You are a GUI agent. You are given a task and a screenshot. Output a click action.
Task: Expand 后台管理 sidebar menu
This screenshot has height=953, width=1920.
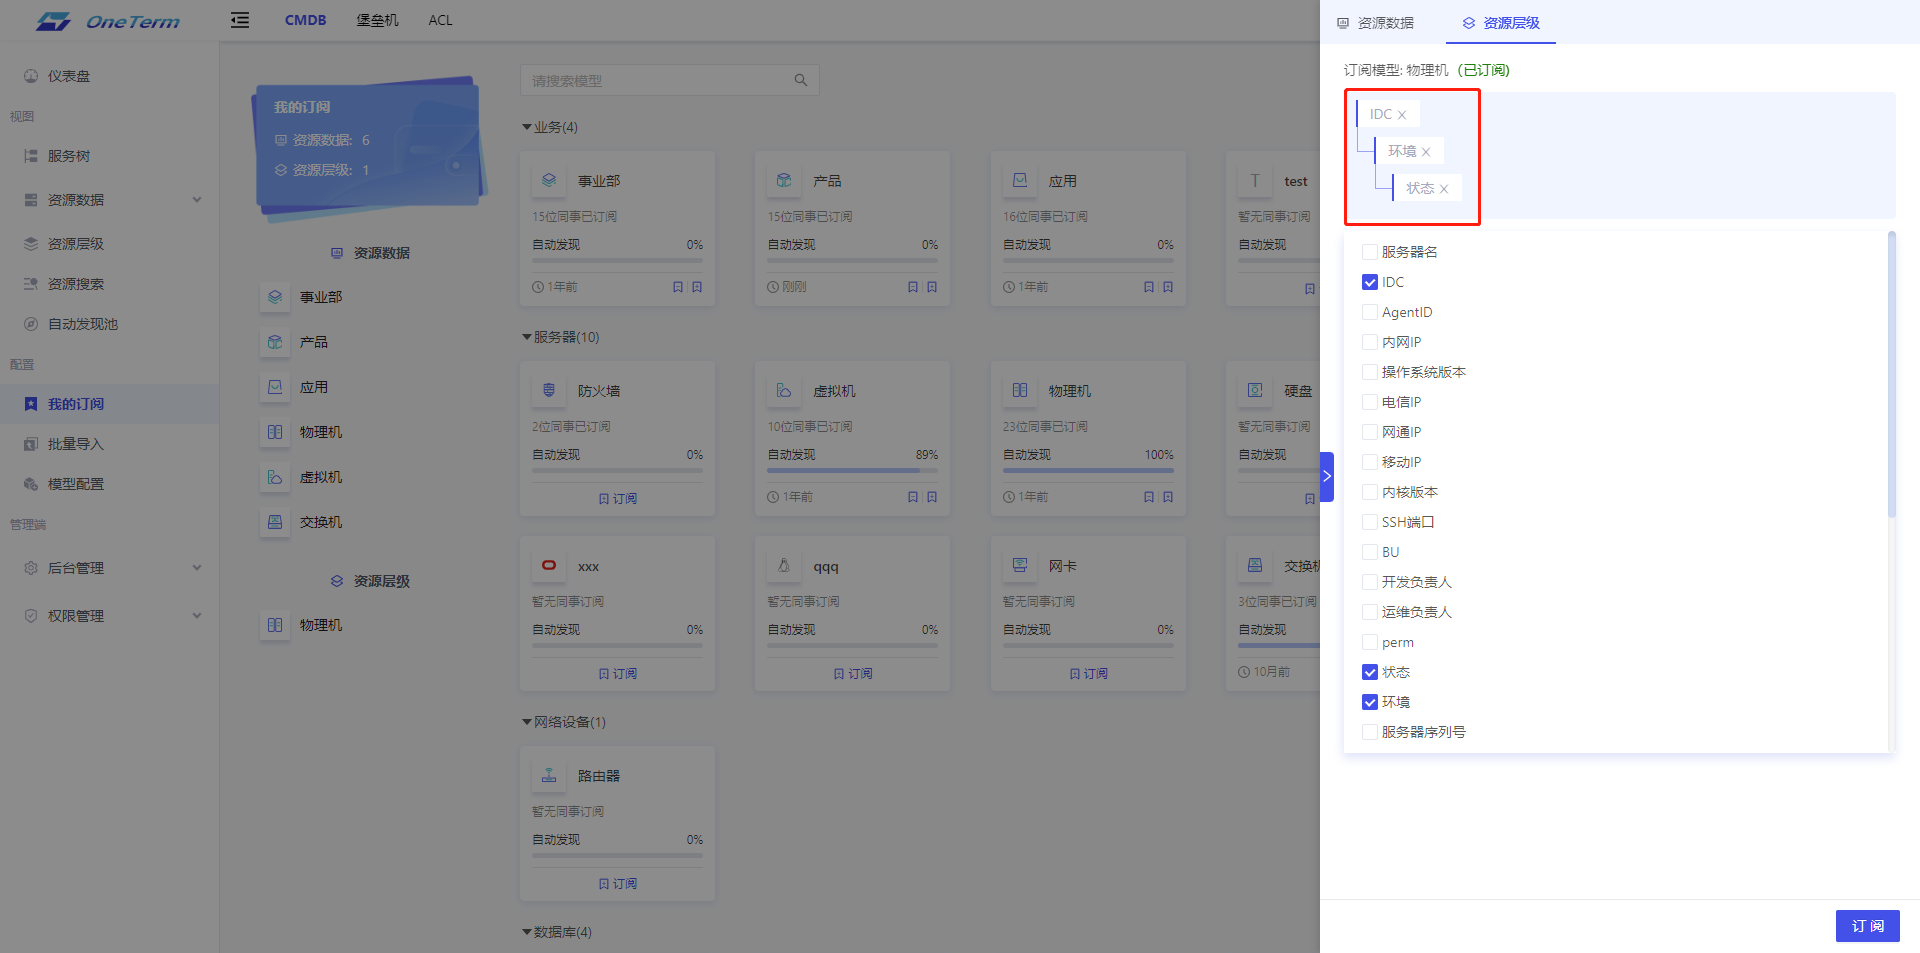point(197,568)
